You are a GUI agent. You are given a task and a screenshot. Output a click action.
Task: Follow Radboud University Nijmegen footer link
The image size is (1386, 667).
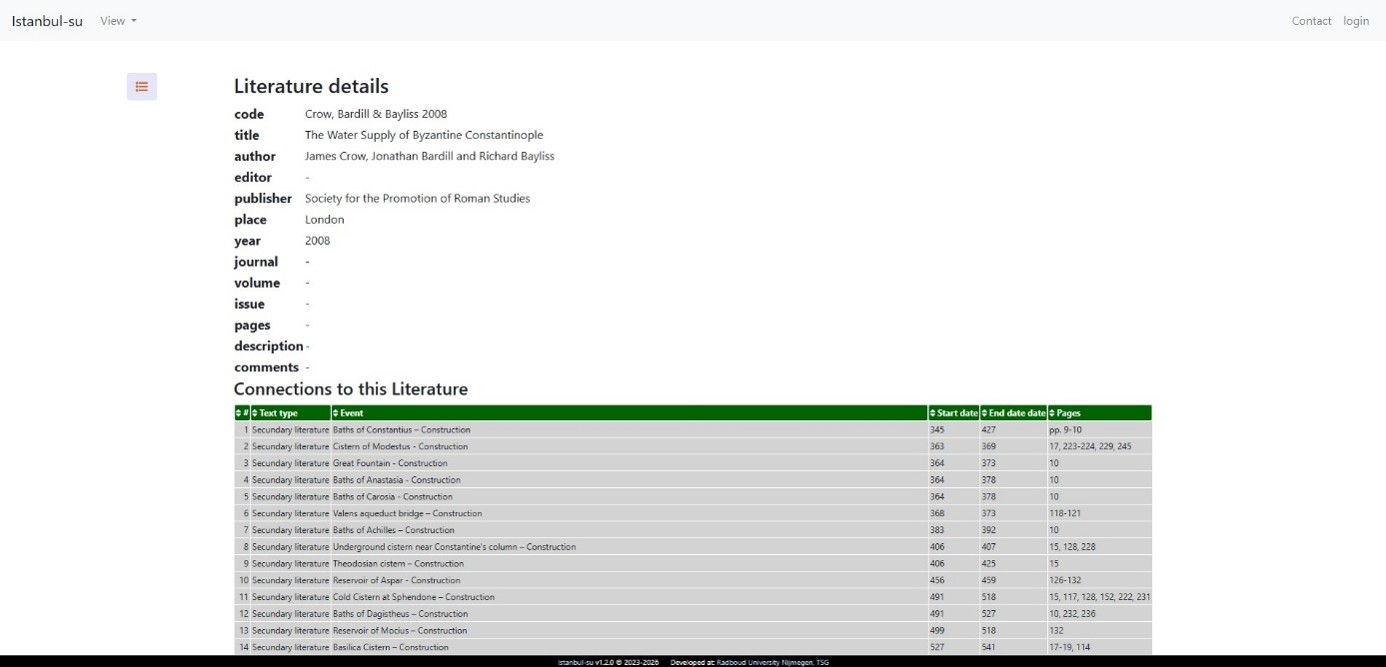click(x=772, y=662)
